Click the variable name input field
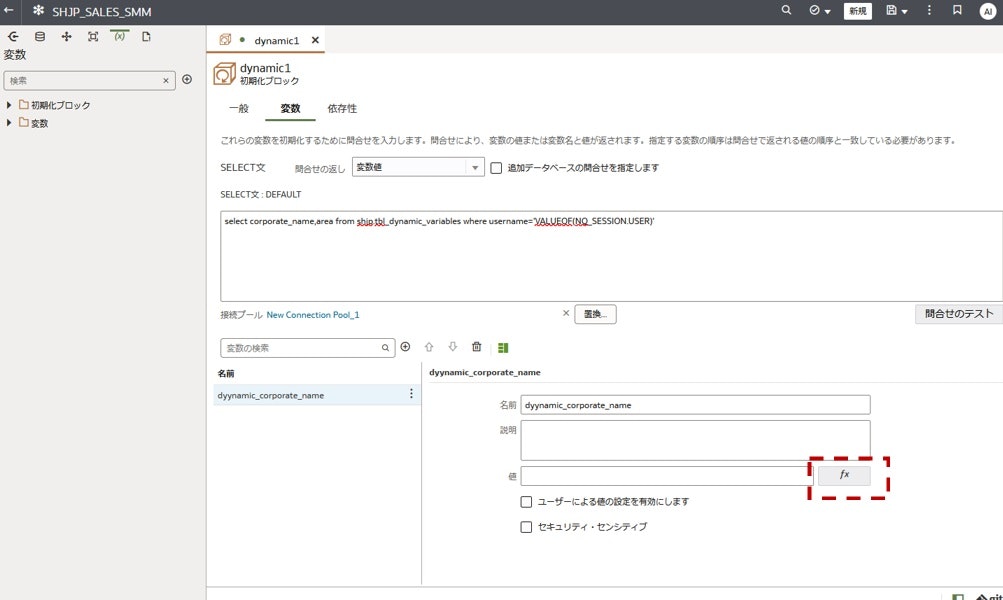 (695, 405)
